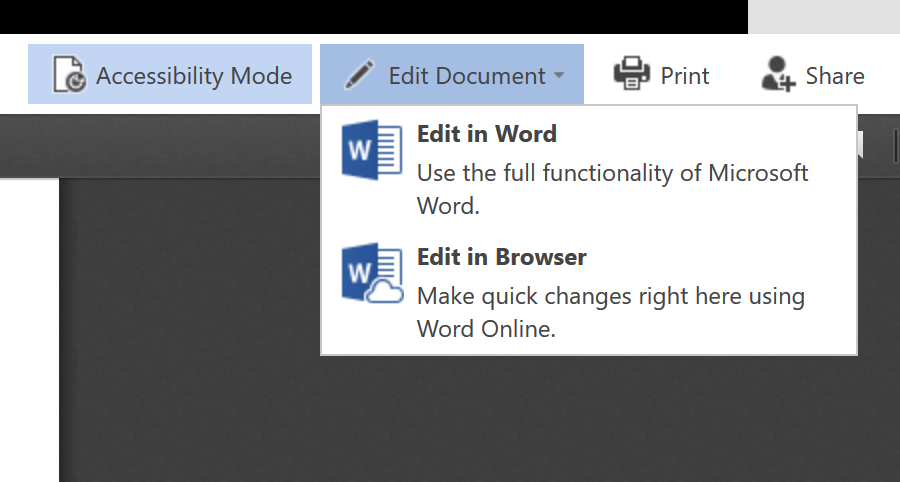Click the pencil icon for Edit Document
This screenshot has height=482, width=900.
click(x=359, y=75)
